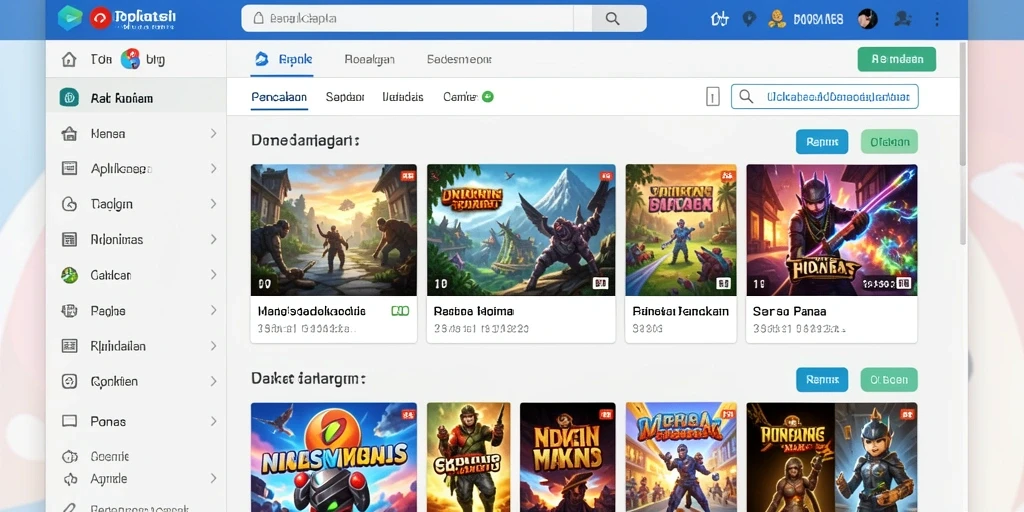The width and height of the screenshot is (1024, 512).
Task: Click the colorful round badge next to blg
Action: [130, 59]
